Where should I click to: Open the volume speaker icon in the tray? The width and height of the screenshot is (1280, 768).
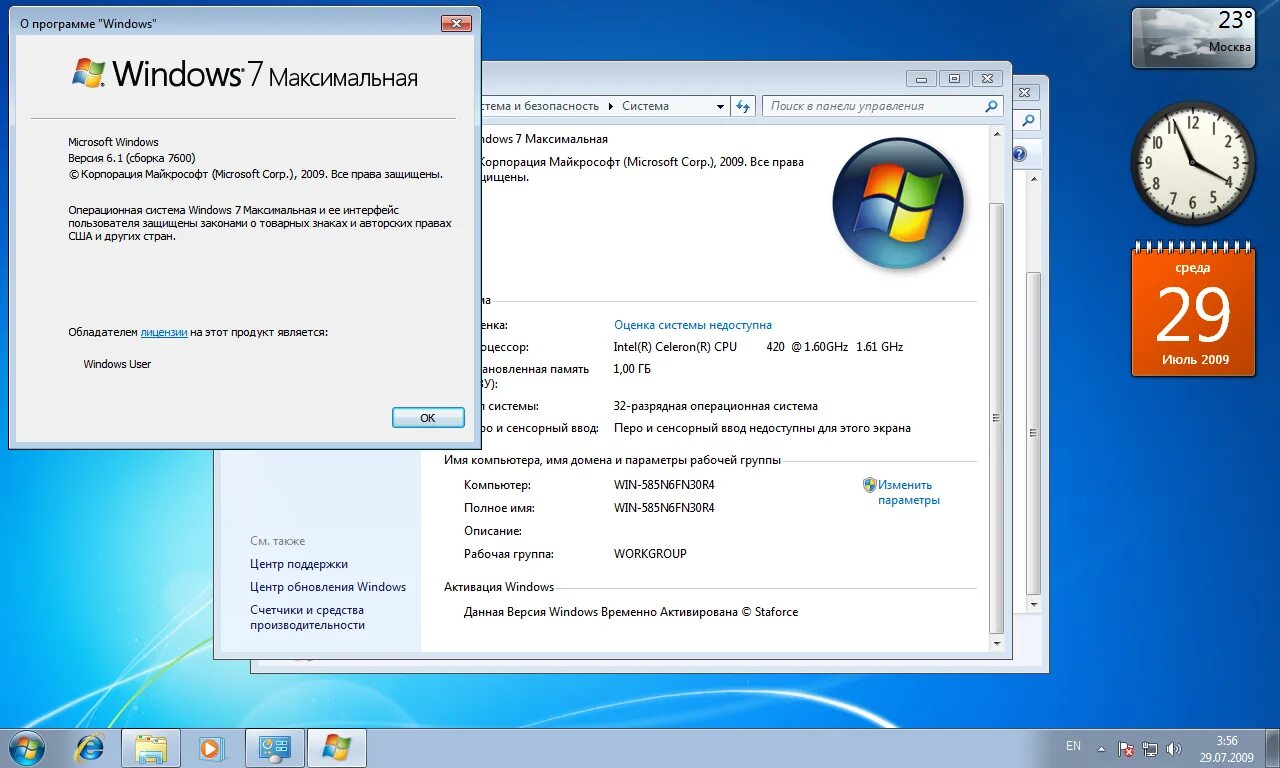click(x=1173, y=748)
